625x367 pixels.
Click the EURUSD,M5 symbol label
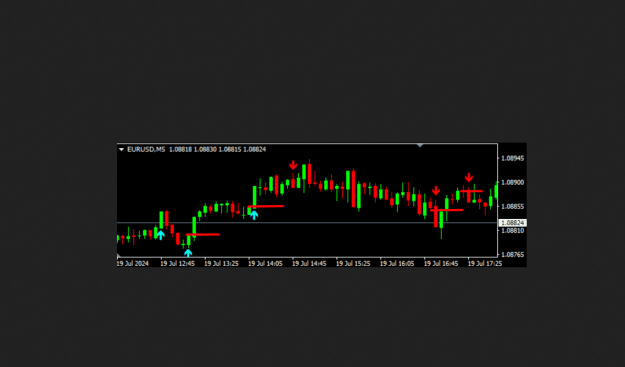(x=146, y=149)
